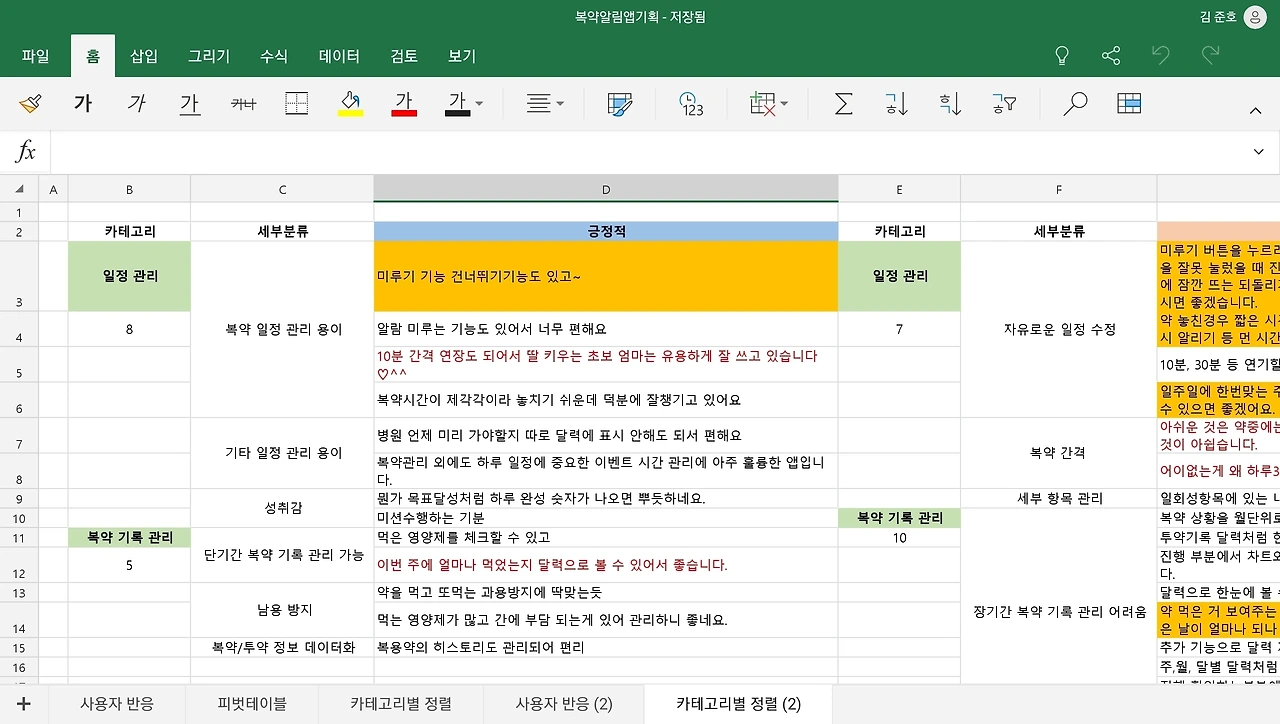Expand the formula bar chevron

pyautogui.click(x=1258, y=152)
